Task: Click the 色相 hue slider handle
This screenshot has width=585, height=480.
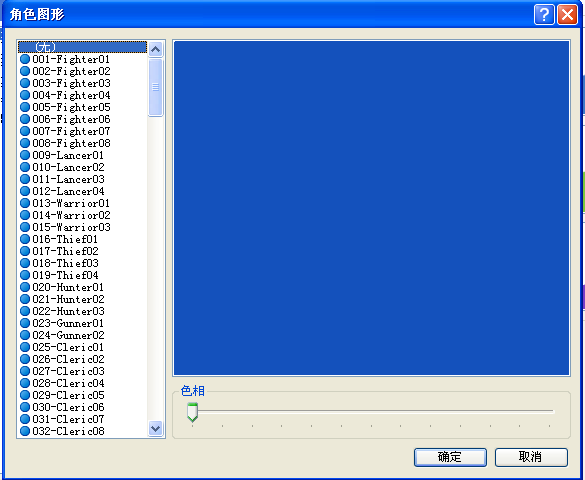Action: pos(193,412)
